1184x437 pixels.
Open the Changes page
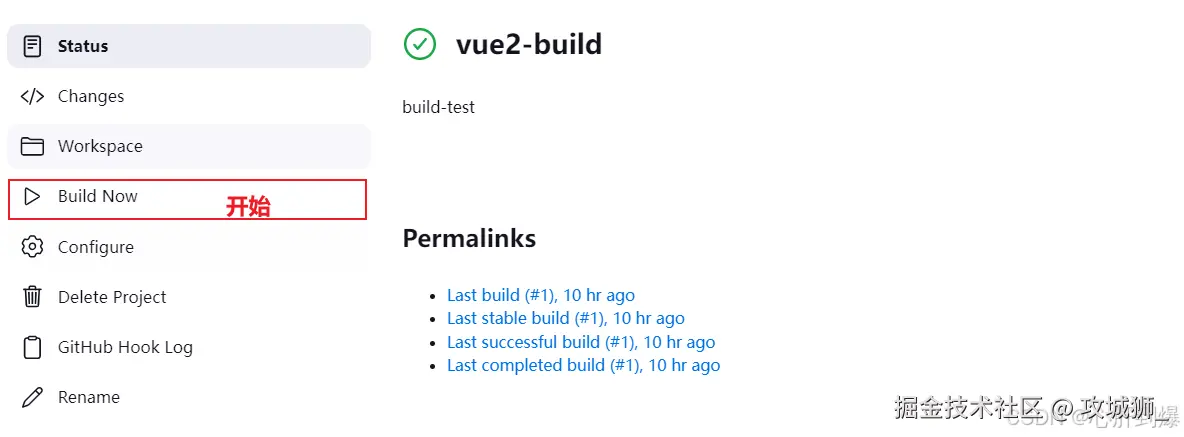91,96
